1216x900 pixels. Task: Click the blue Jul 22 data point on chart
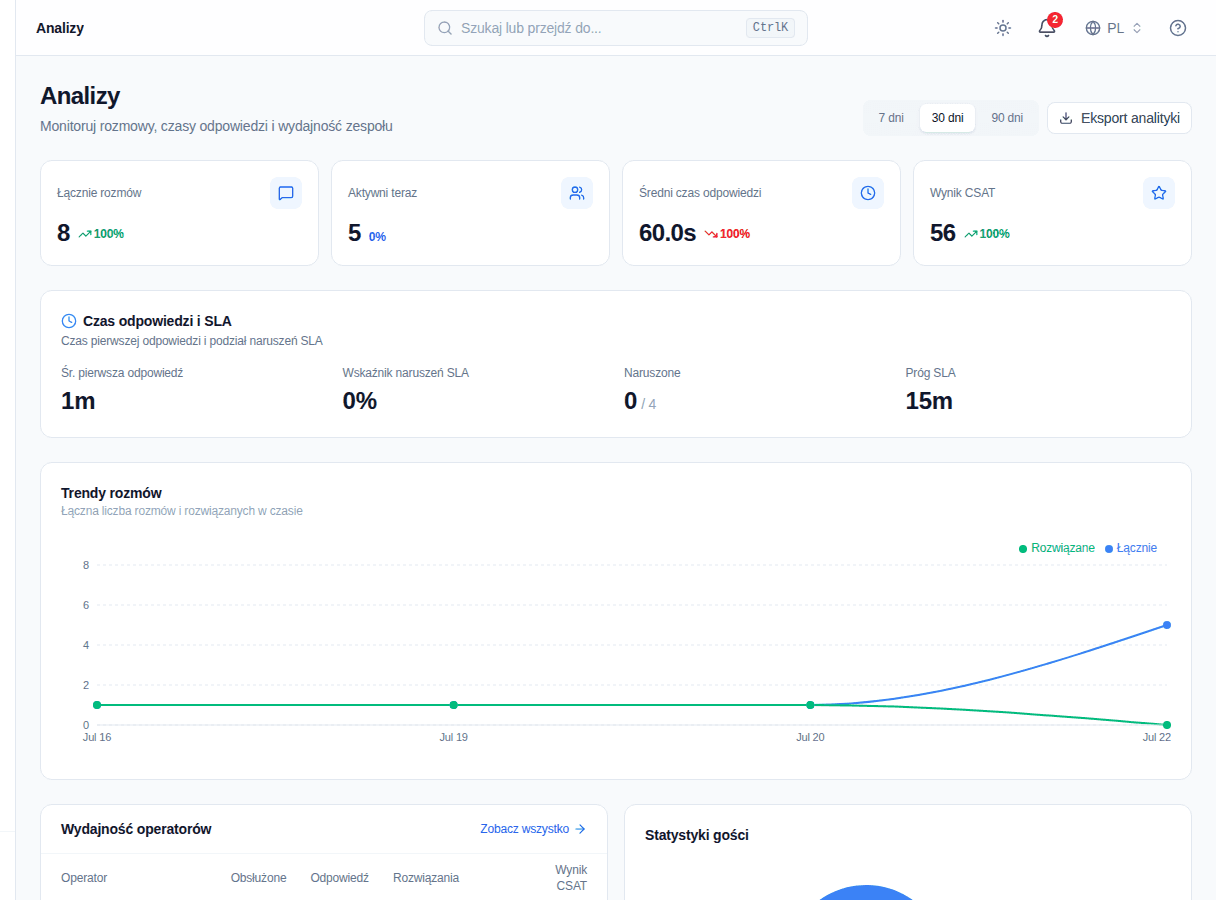point(1167,625)
